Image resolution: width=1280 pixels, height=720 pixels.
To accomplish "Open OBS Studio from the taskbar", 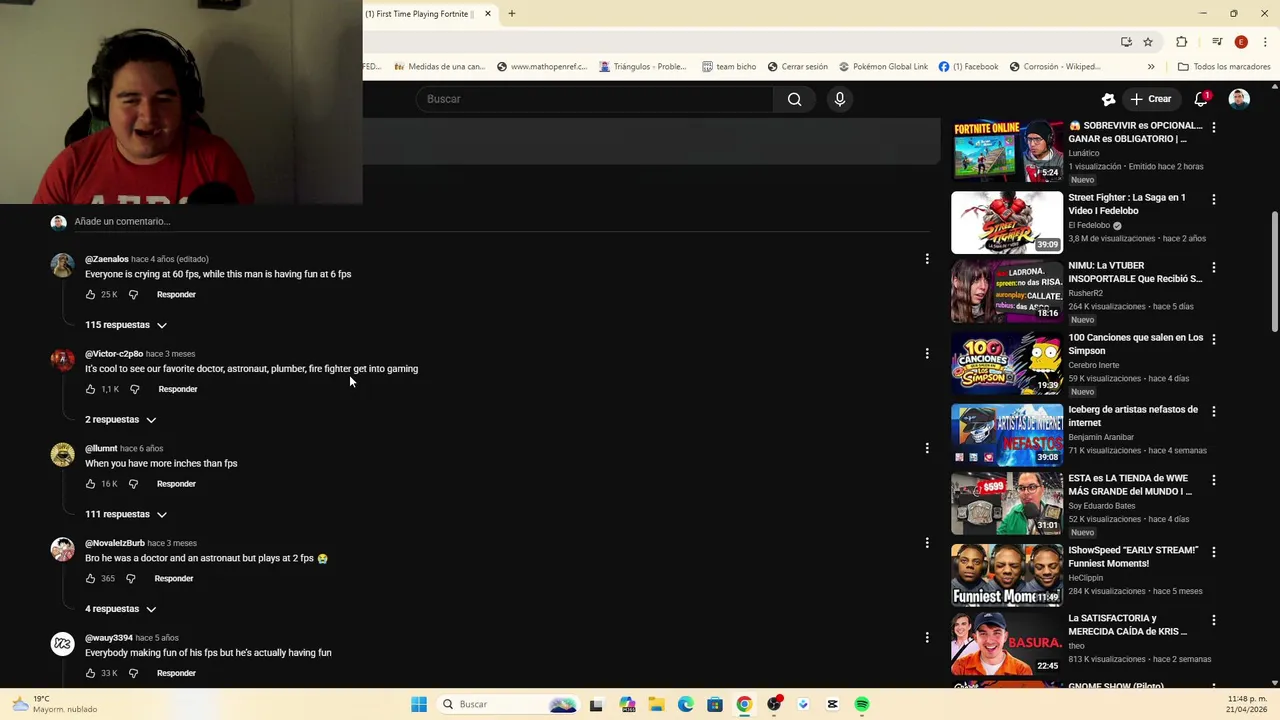I will pyautogui.click(x=774, y=704).
